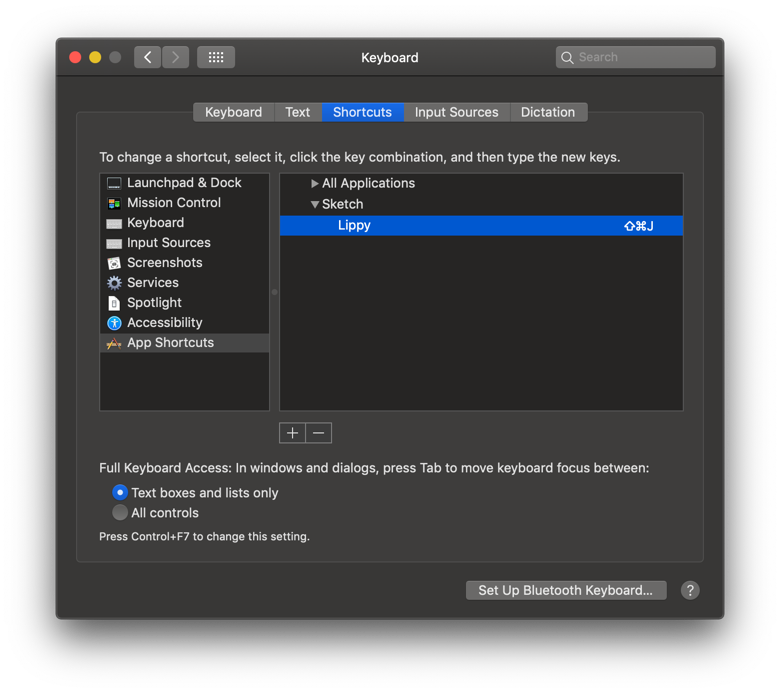
Task: Close the Keyboard window with red button
Action: pos(75,57)
